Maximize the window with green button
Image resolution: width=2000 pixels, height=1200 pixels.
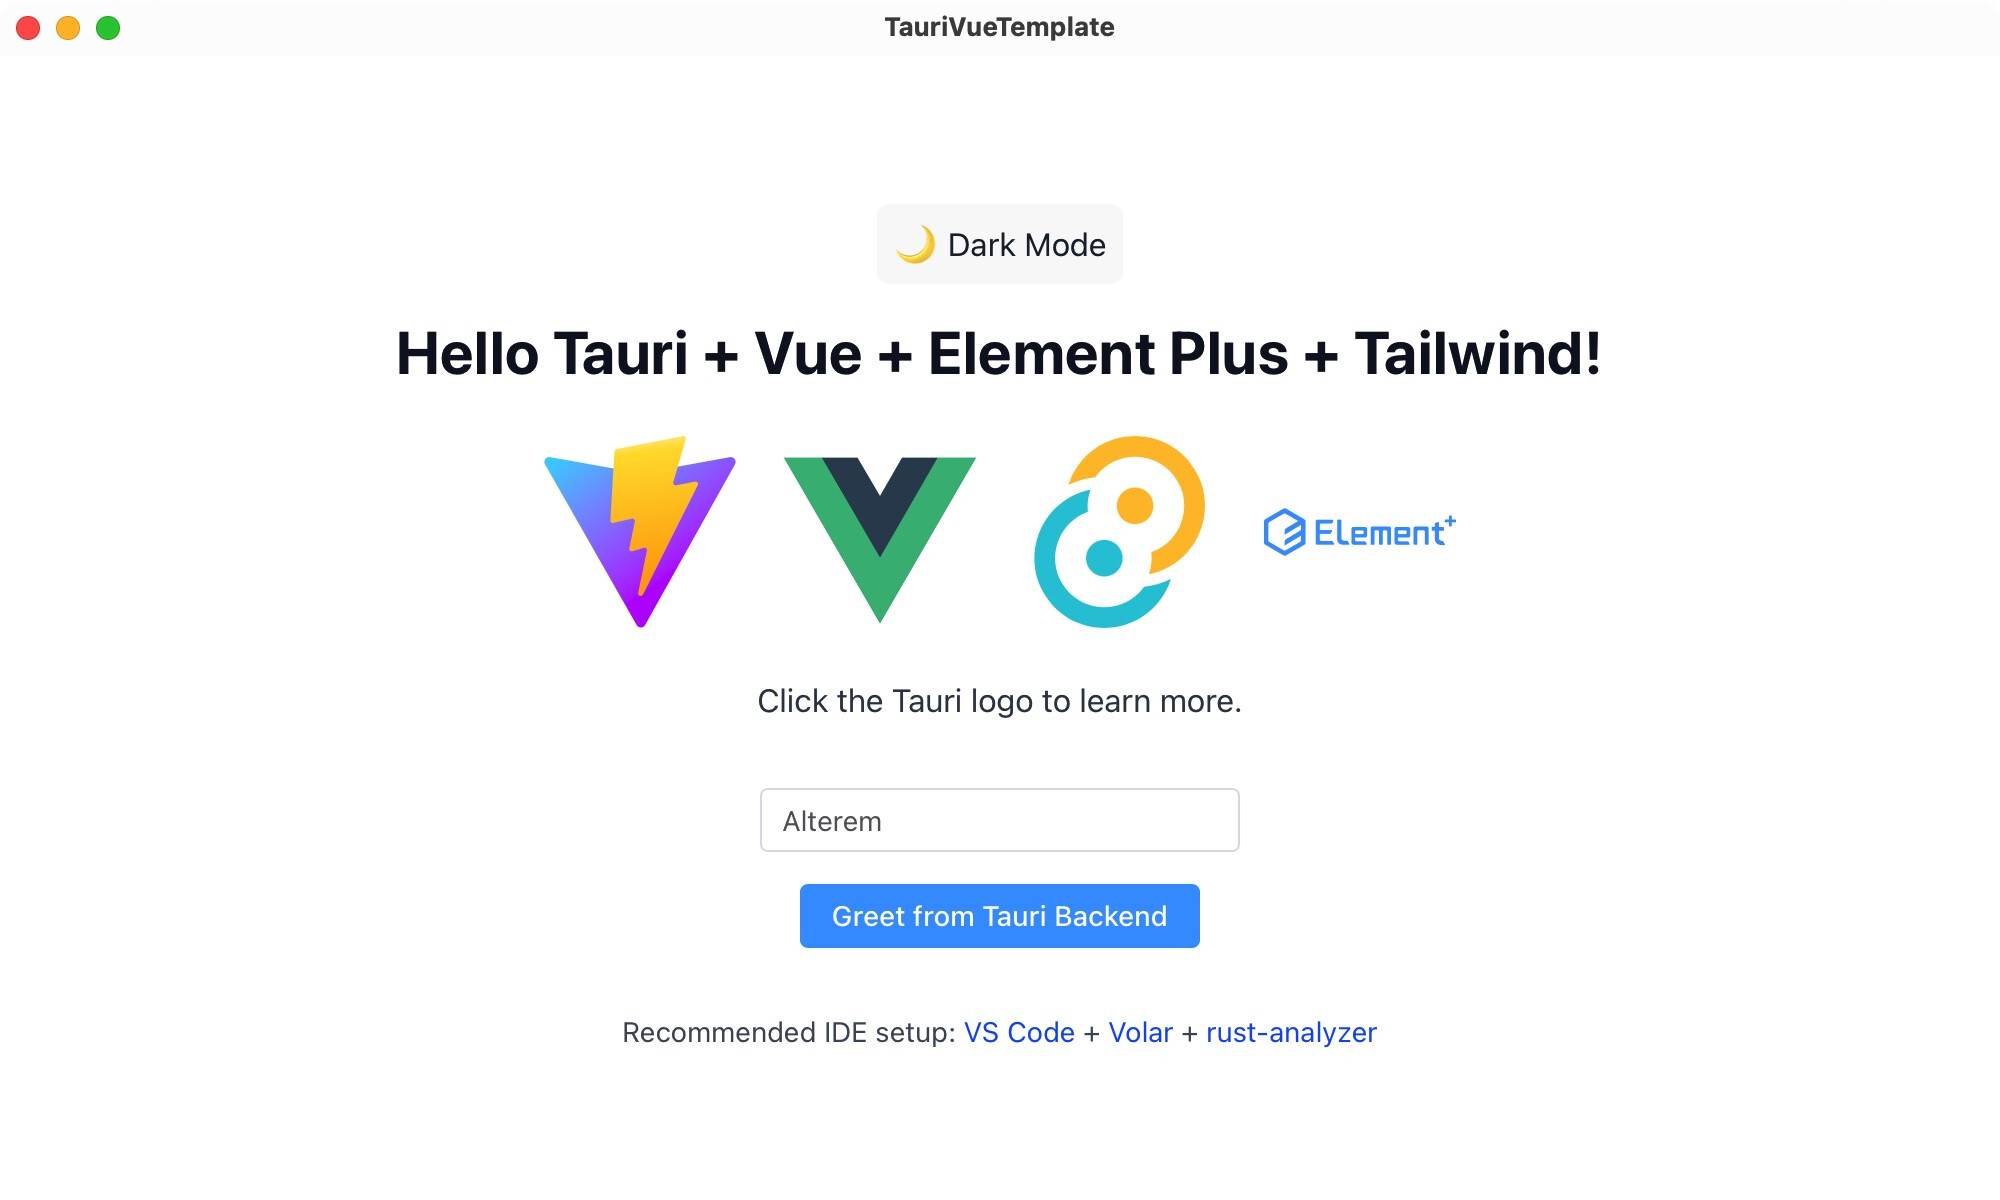coord(108,28)
